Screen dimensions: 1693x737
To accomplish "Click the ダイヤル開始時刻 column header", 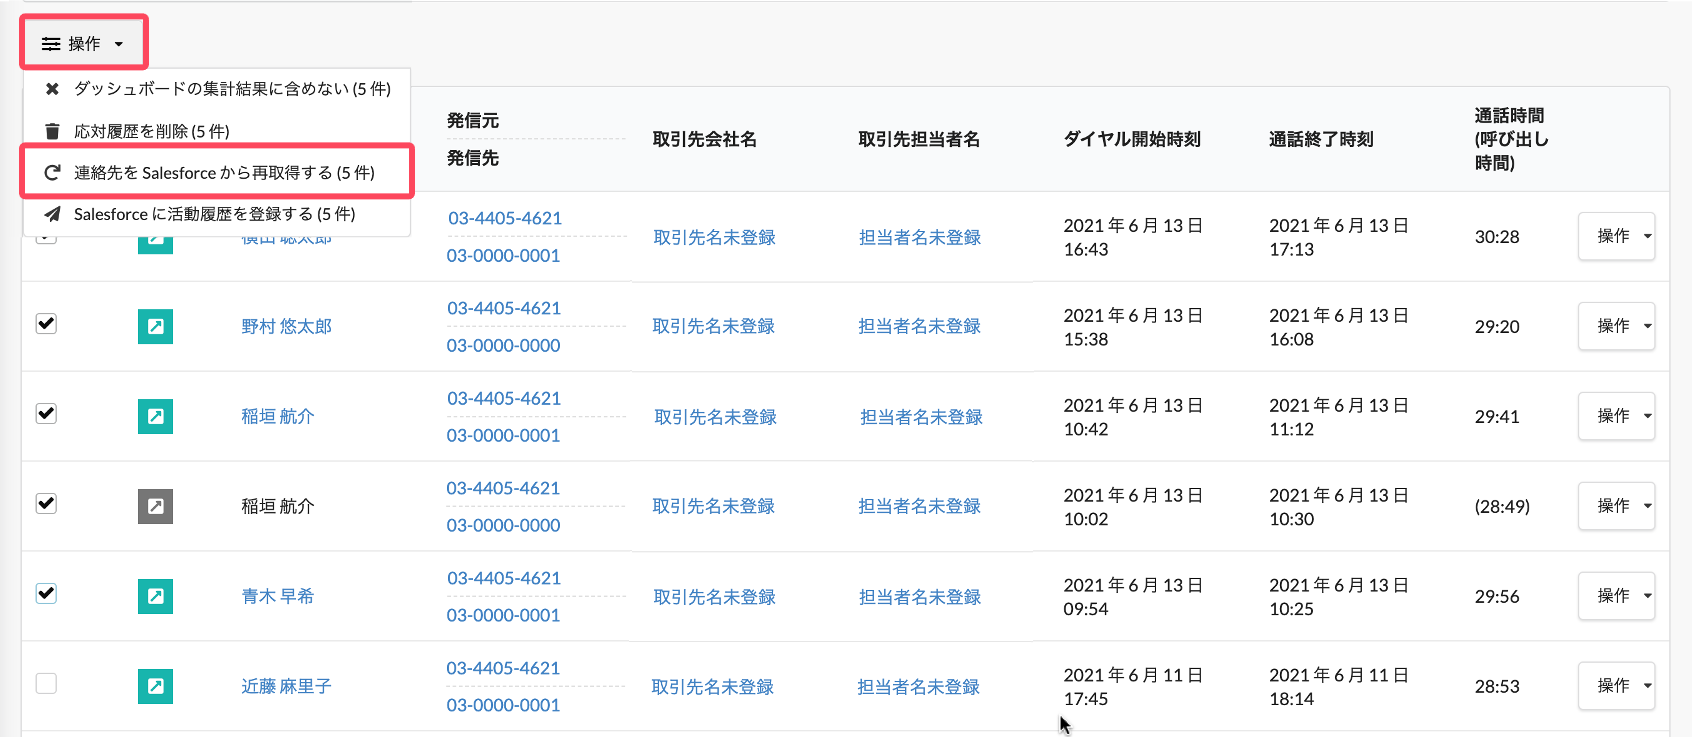I will pos(1132,139).
